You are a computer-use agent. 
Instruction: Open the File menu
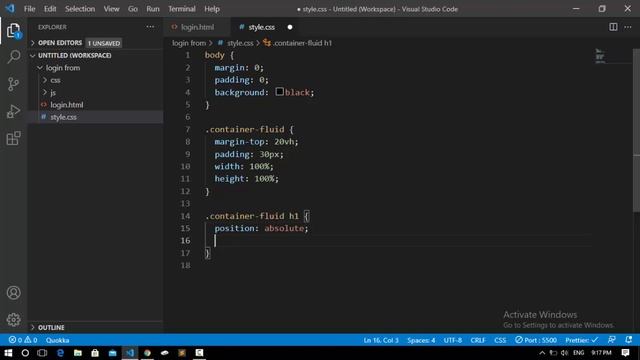pos(29,9)
